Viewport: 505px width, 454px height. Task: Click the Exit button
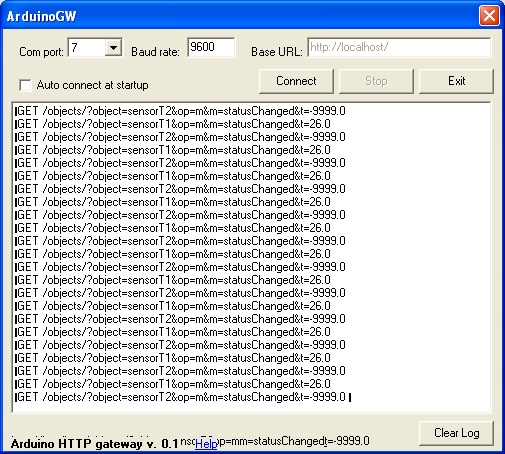(456, 81)
